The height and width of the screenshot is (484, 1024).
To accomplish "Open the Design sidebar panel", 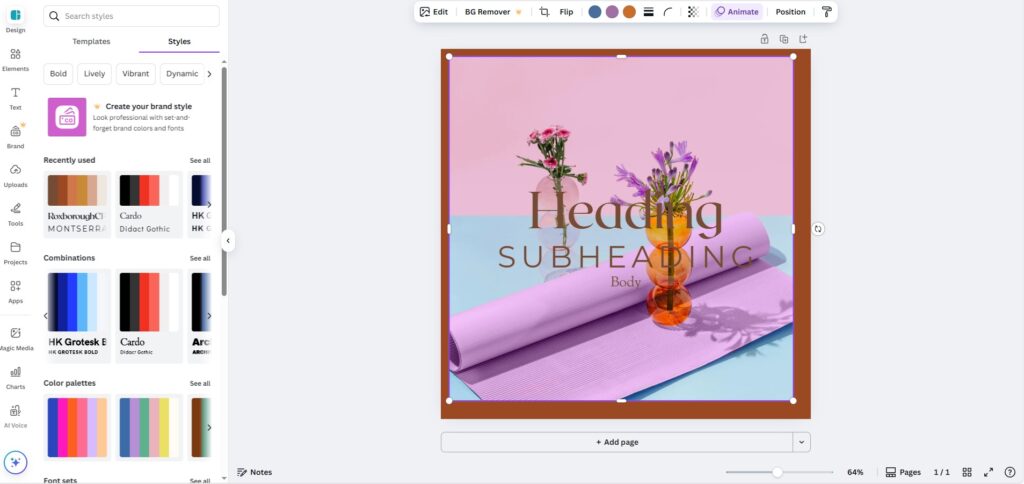I will pyautogui.click(x=15, y=20).
